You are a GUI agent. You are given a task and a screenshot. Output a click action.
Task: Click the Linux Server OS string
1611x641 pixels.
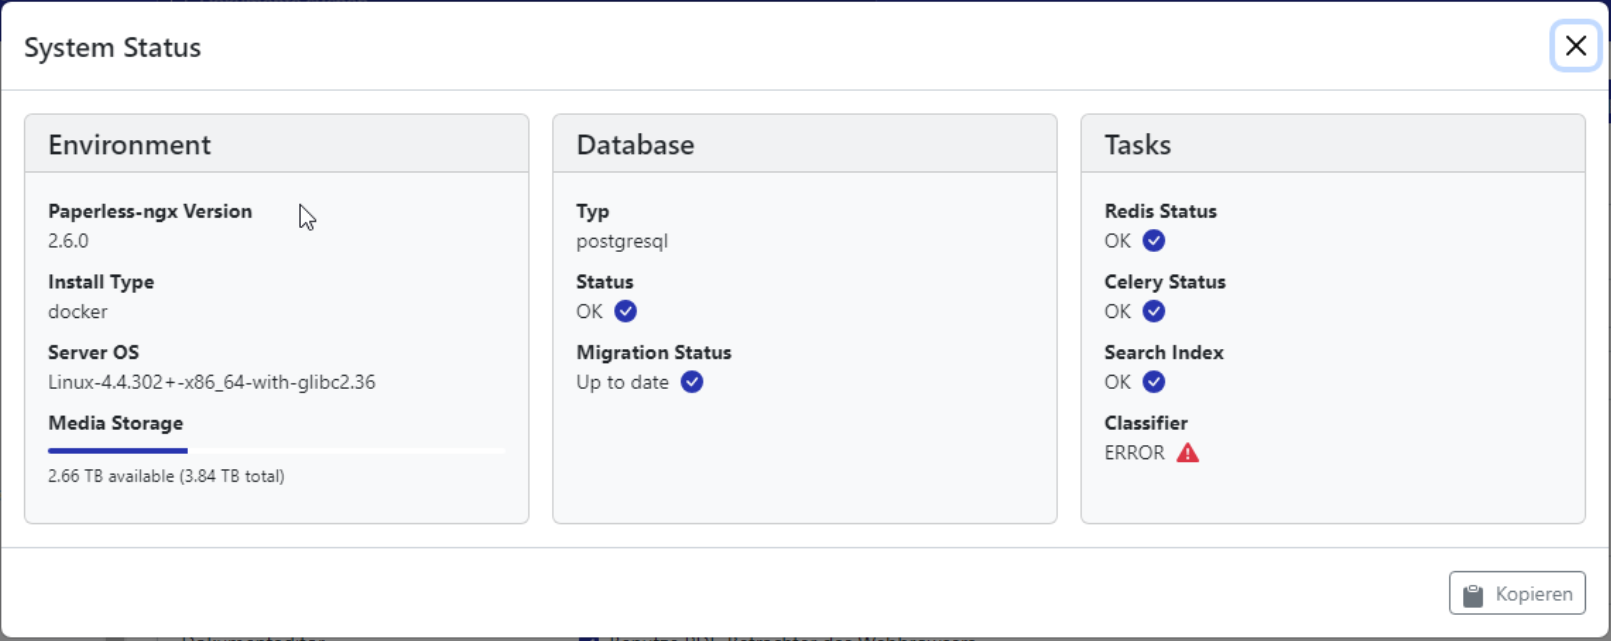click(x=211, y=382)
